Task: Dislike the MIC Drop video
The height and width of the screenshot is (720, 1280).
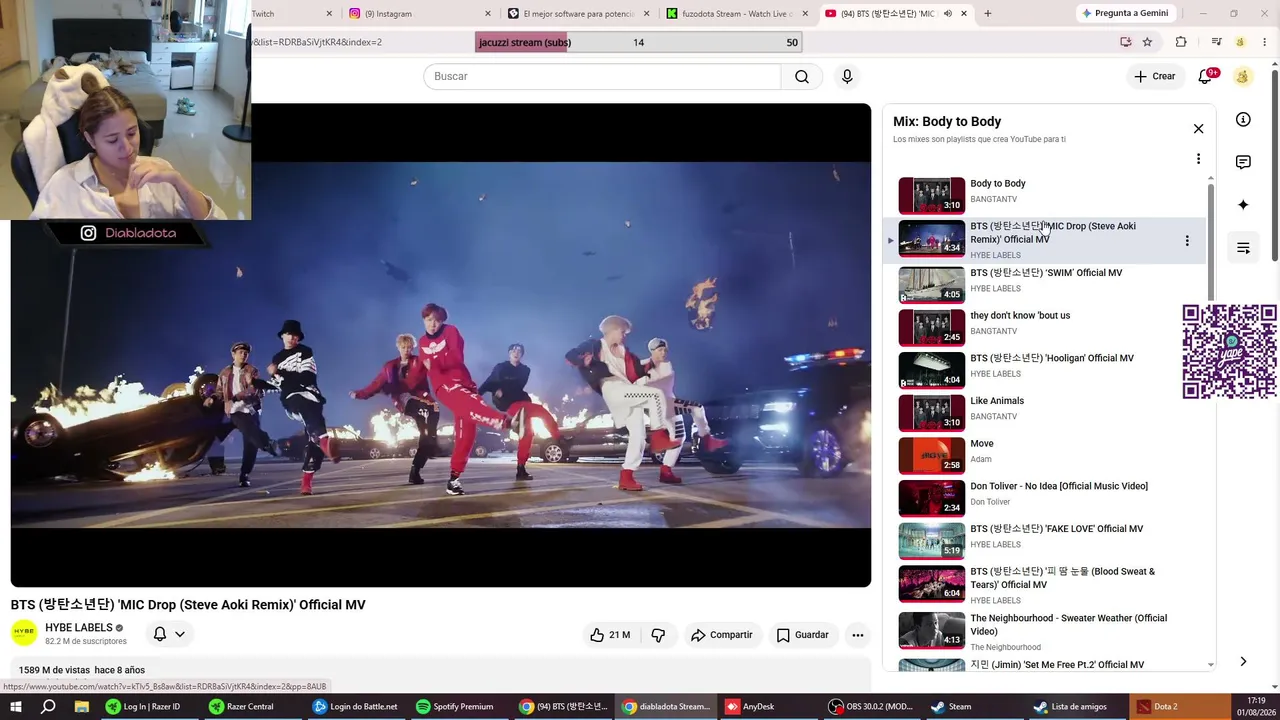Action: (658, 635)
